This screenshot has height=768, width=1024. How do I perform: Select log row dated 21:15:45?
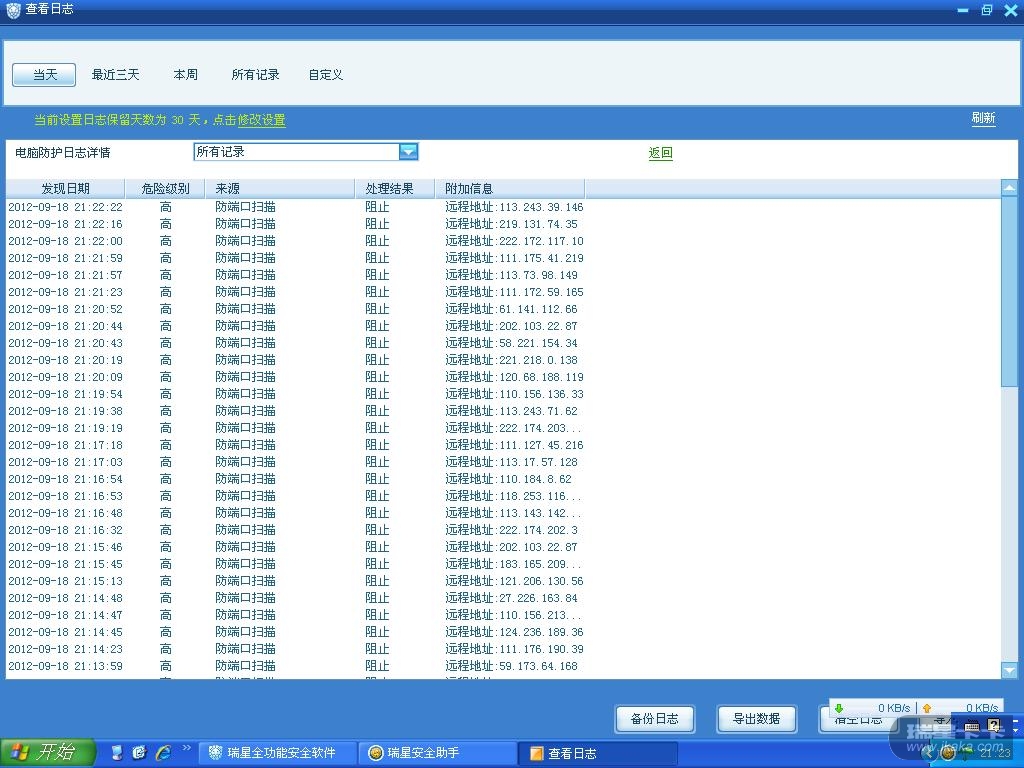503,564
